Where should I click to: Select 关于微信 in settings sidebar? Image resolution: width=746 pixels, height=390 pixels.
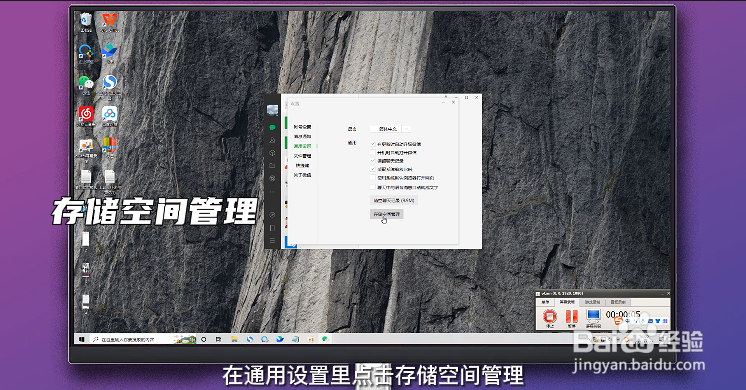pyautogui.click(x=302, y=175)
